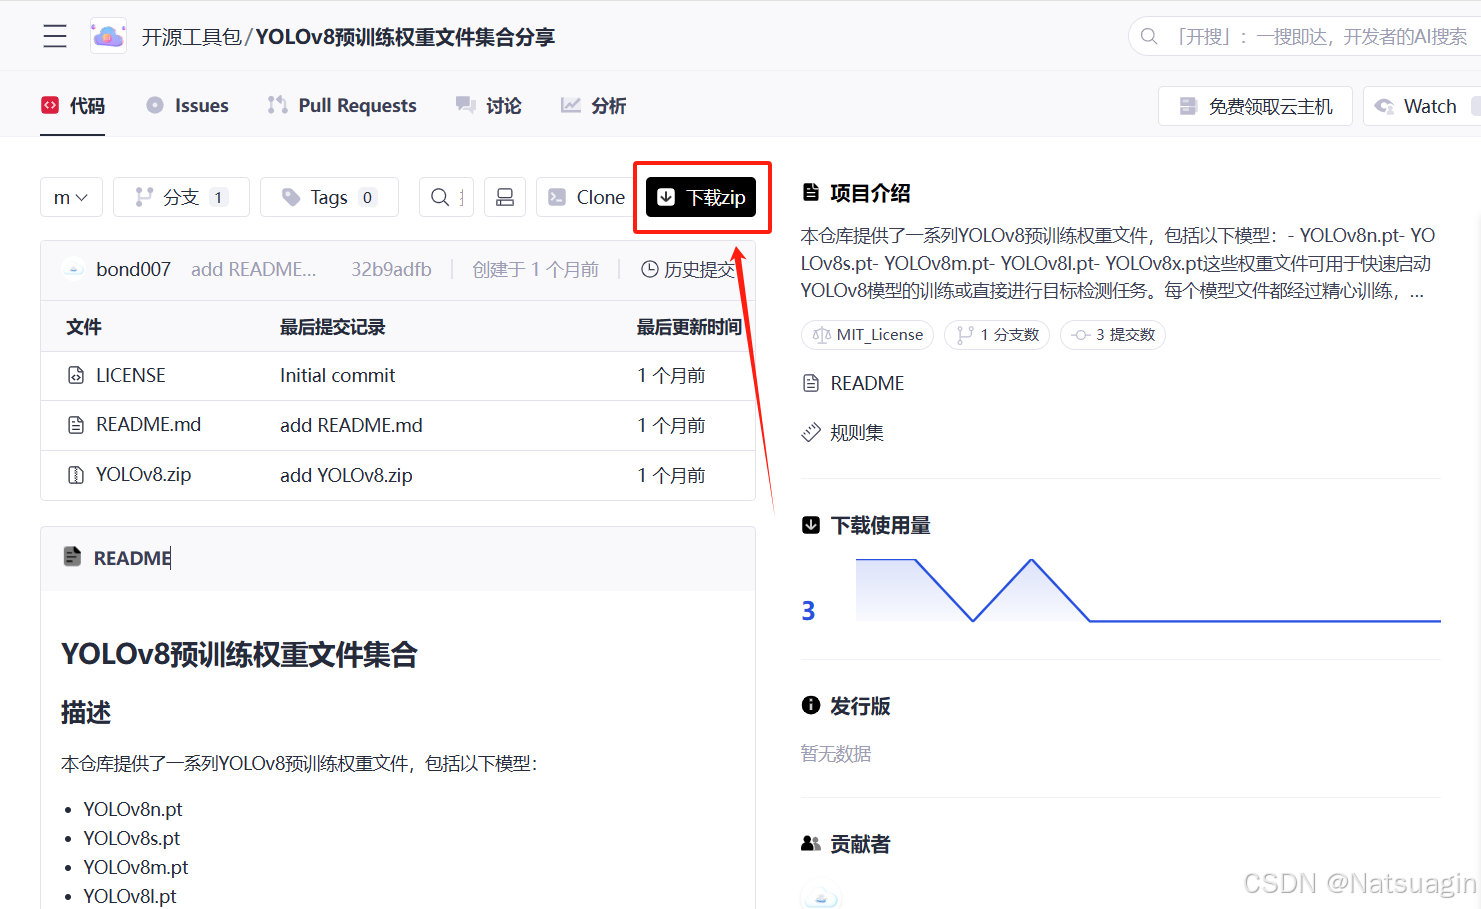The height and width of the screenshot is (909, 1481).
Task: Open the YOLOv8.zip file
Action: [143, 475]
